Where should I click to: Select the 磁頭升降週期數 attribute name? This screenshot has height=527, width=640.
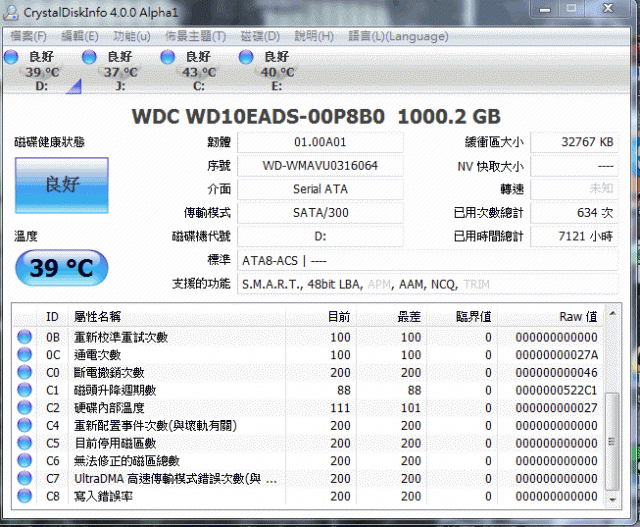(x=115, y=390)
